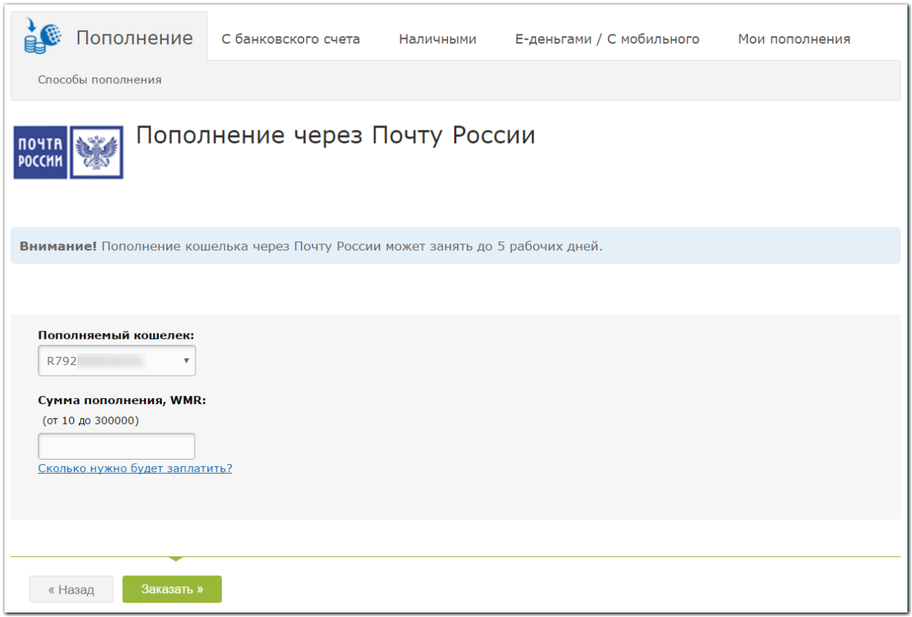Focus the Сумма пополнения WMR input field
This screenshot has height=617, width=912.
click(x=116, y=447)
